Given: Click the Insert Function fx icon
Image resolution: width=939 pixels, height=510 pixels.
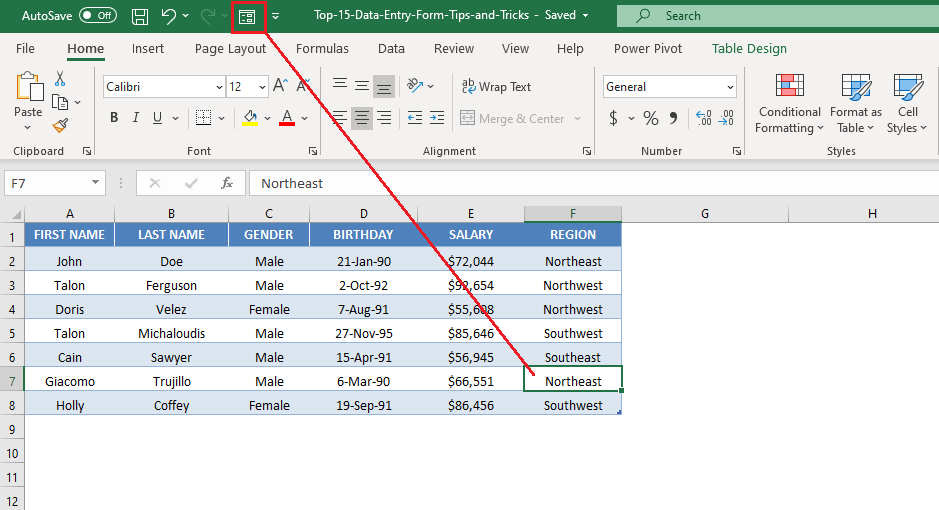Looking at the screenshot, I should coord(227,183).
